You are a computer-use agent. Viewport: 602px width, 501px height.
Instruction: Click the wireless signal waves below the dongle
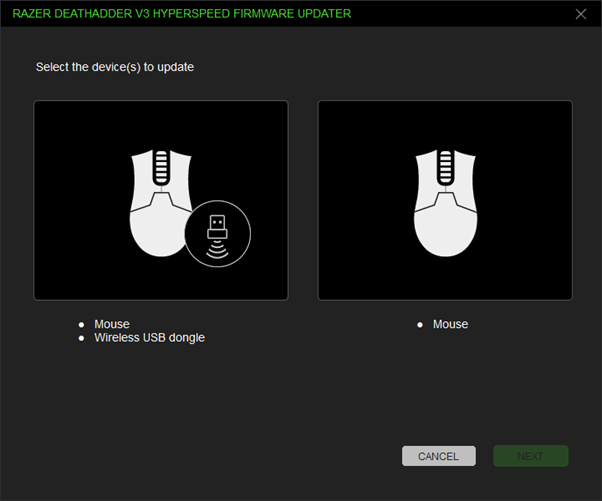pyautogui.click(x=217, y=251)
